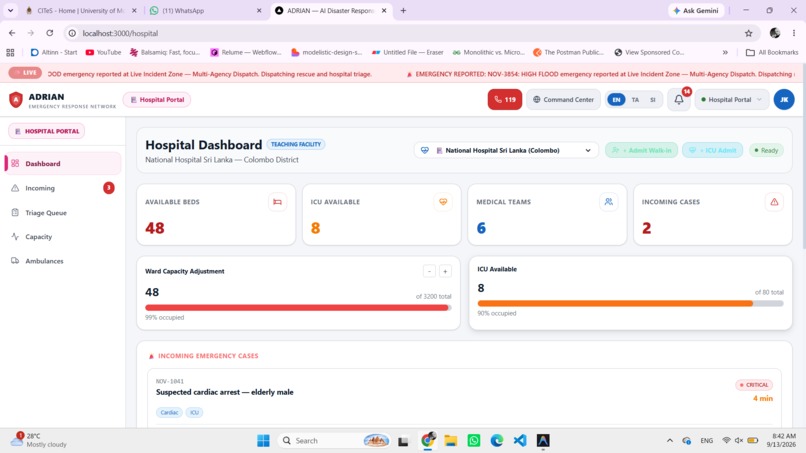This screenshot has width=806, height=453.
Task: Switch to the WhatsApp browser tab
Action: point(205,11)
